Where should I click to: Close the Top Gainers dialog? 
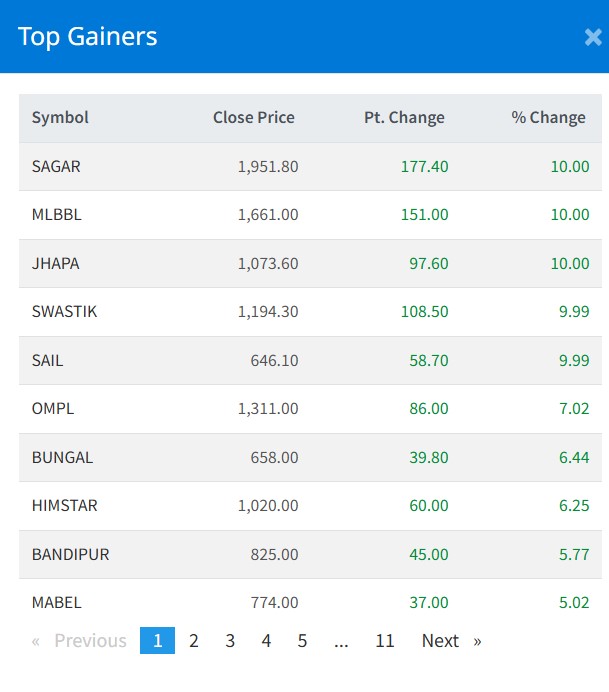(x=592, y=38)
